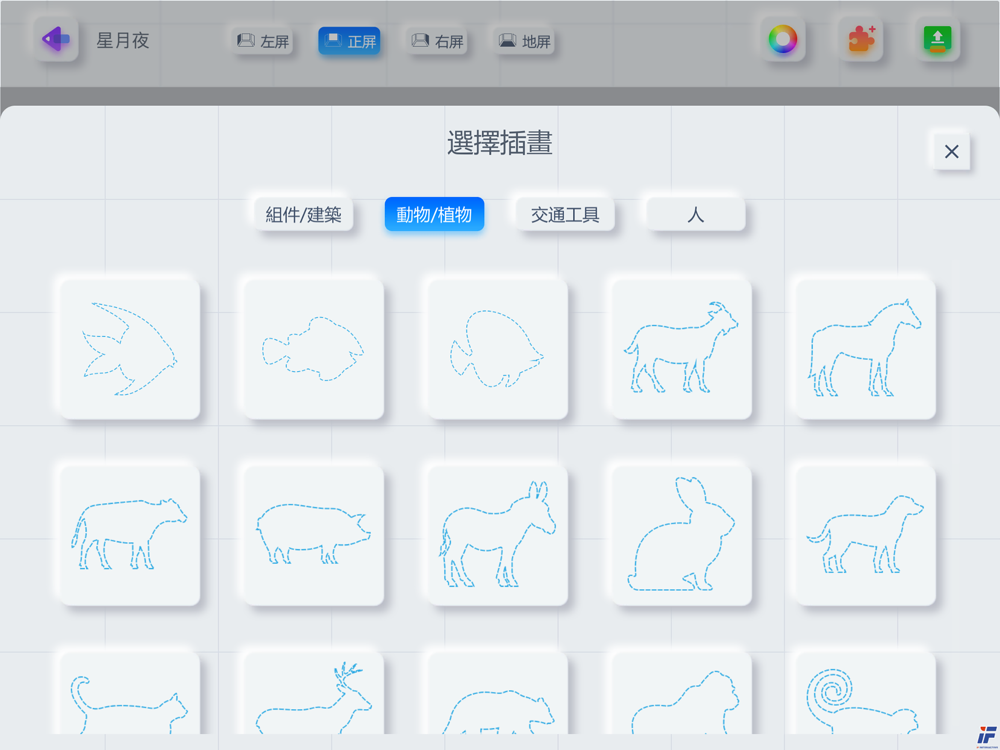
Task: Open the 交通工具 category tab
Action: click(x=565, y=214)
